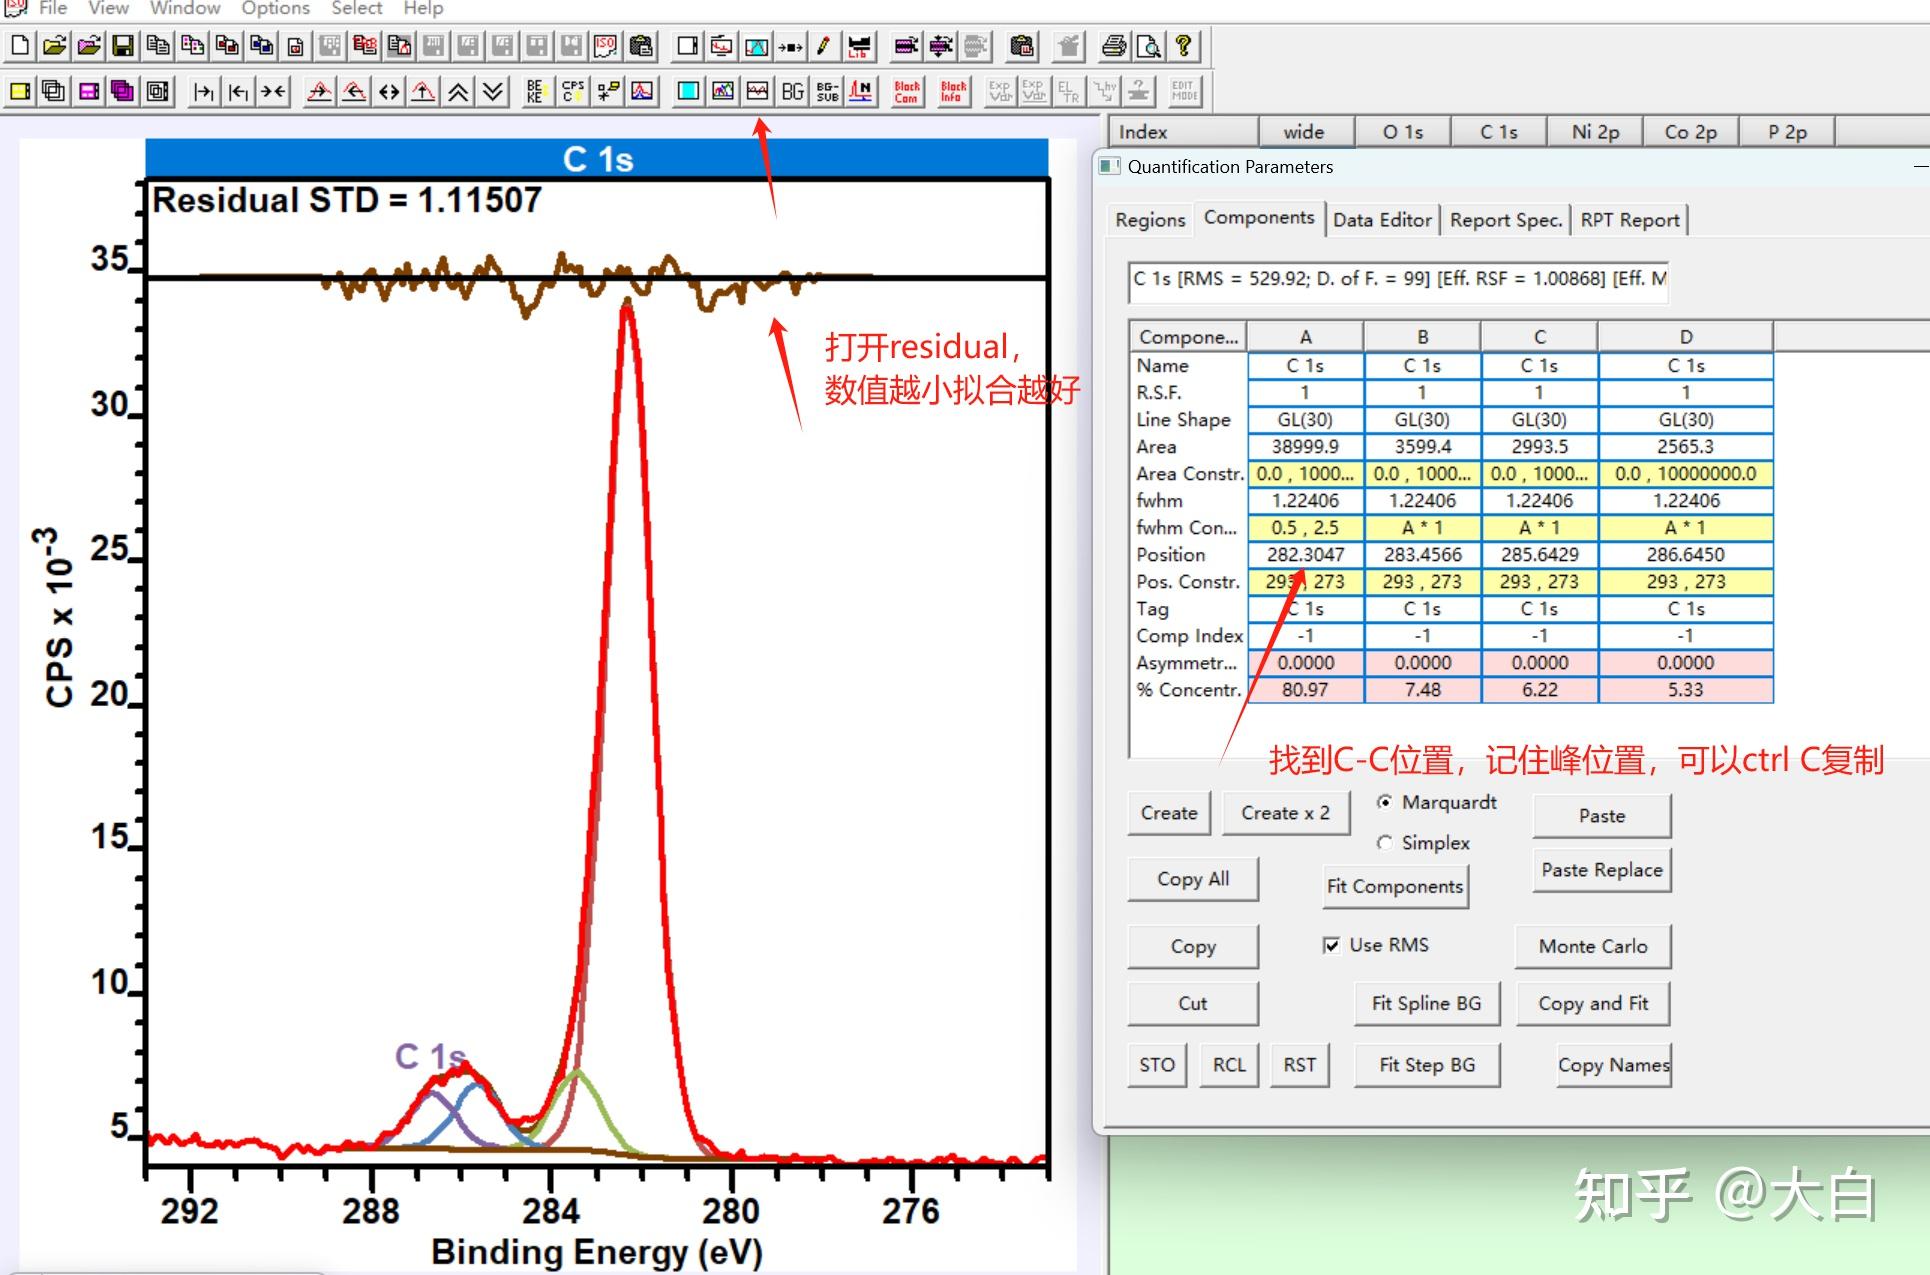This screenshot has width=1930, height=1275.
Task: Select the Marquardt radio button
Action: coord(1385,802)
